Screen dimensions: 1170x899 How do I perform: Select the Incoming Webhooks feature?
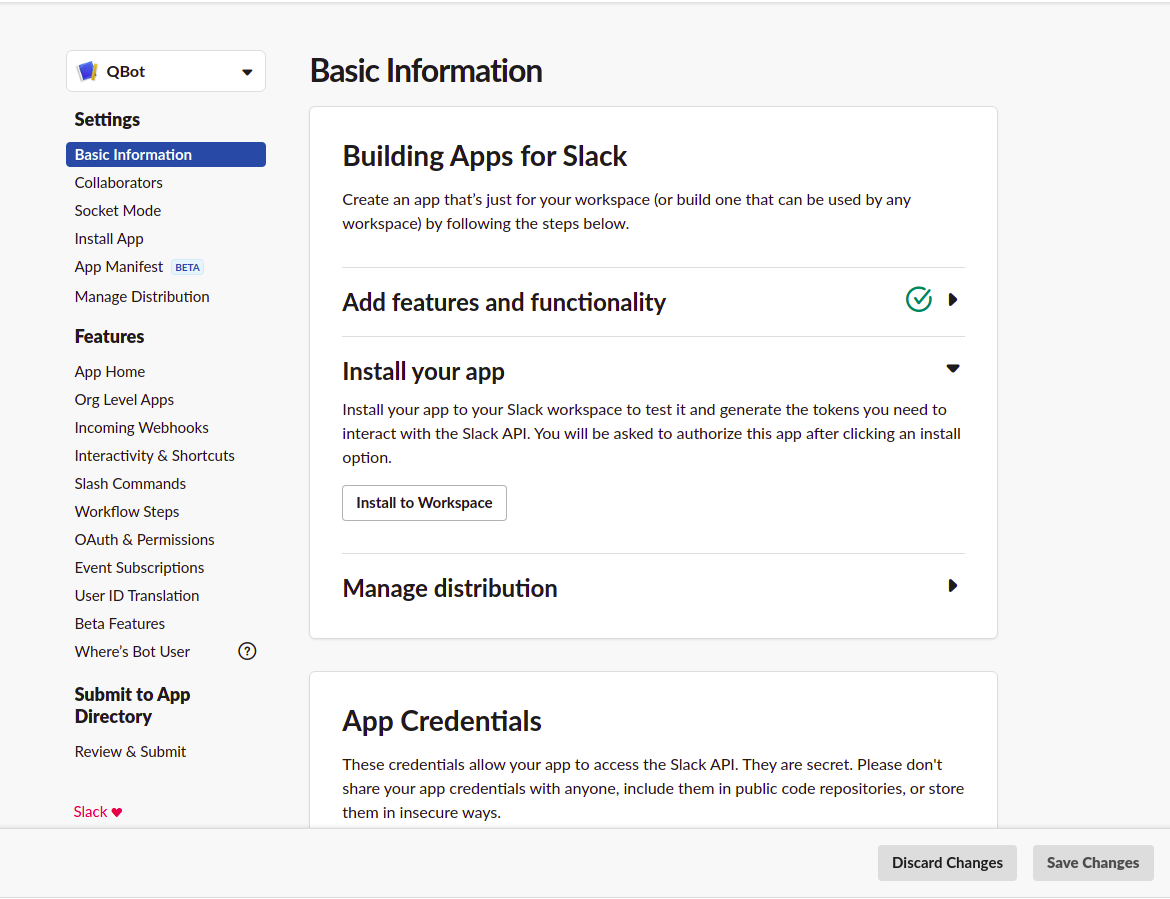tap(141, 427)
